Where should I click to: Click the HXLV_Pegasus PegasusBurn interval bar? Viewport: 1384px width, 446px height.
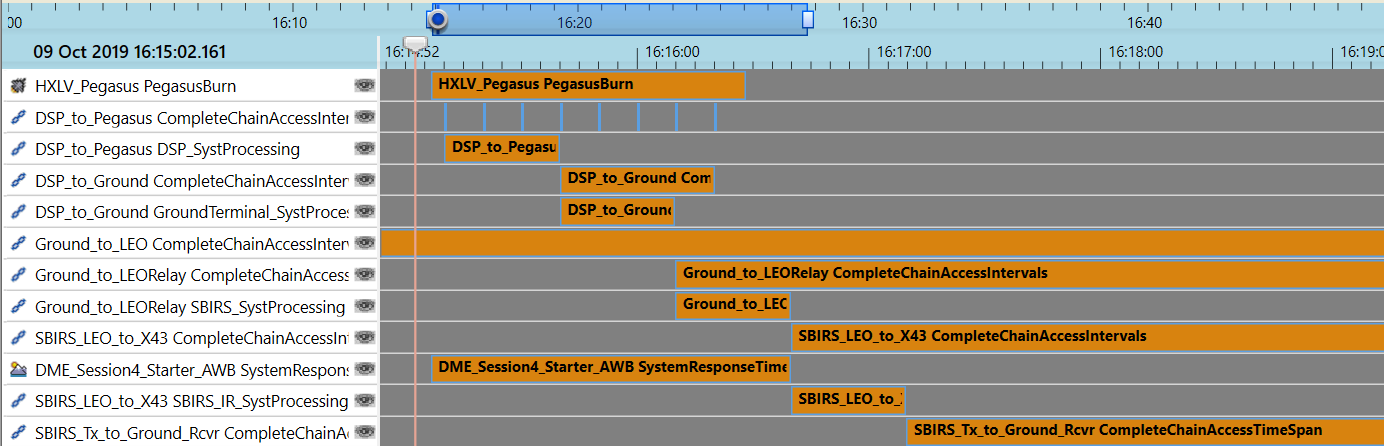point(588,85)
